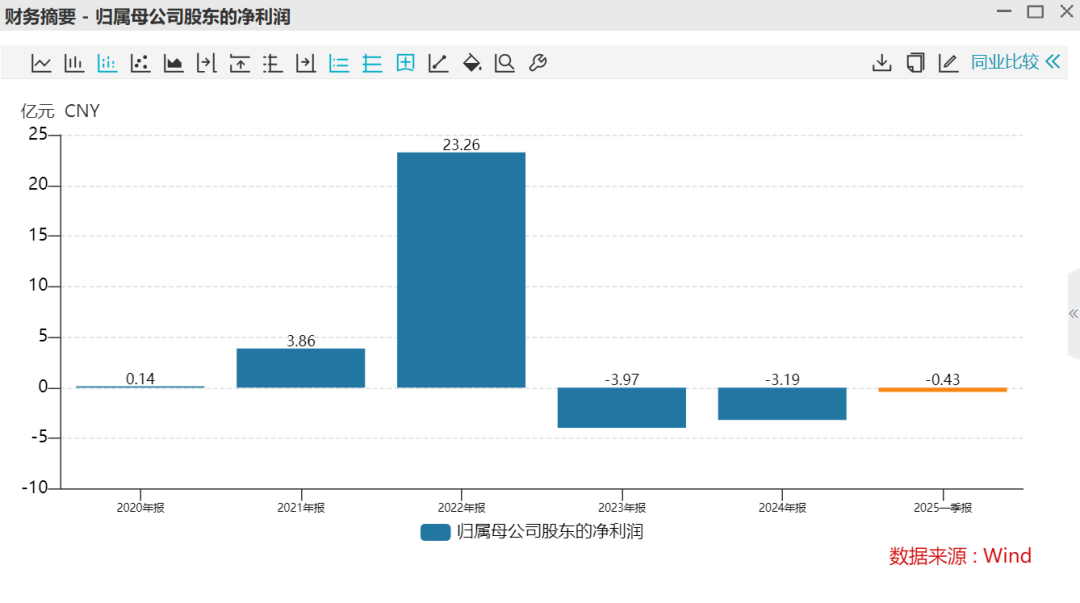Viewport: 1080px width, 603px height.
Task: Click the 归属母公司股东的净利润 legend entry
Action: [549, 532]
